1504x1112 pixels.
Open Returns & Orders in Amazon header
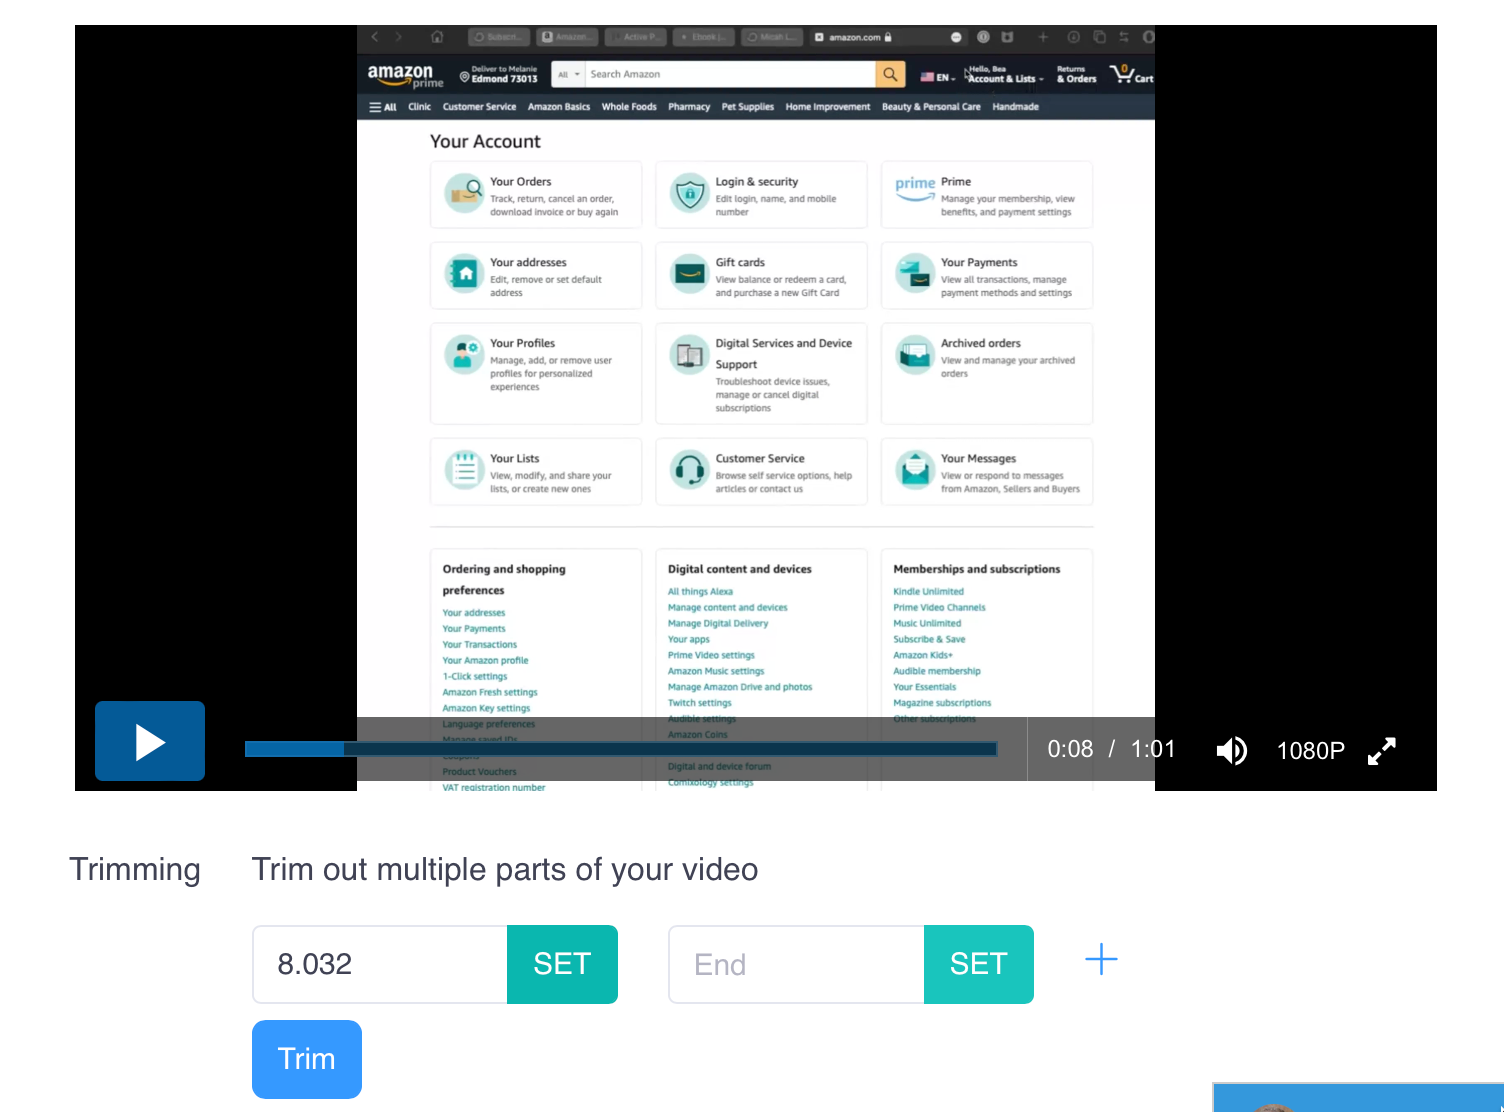click(x=1076, y=75)
